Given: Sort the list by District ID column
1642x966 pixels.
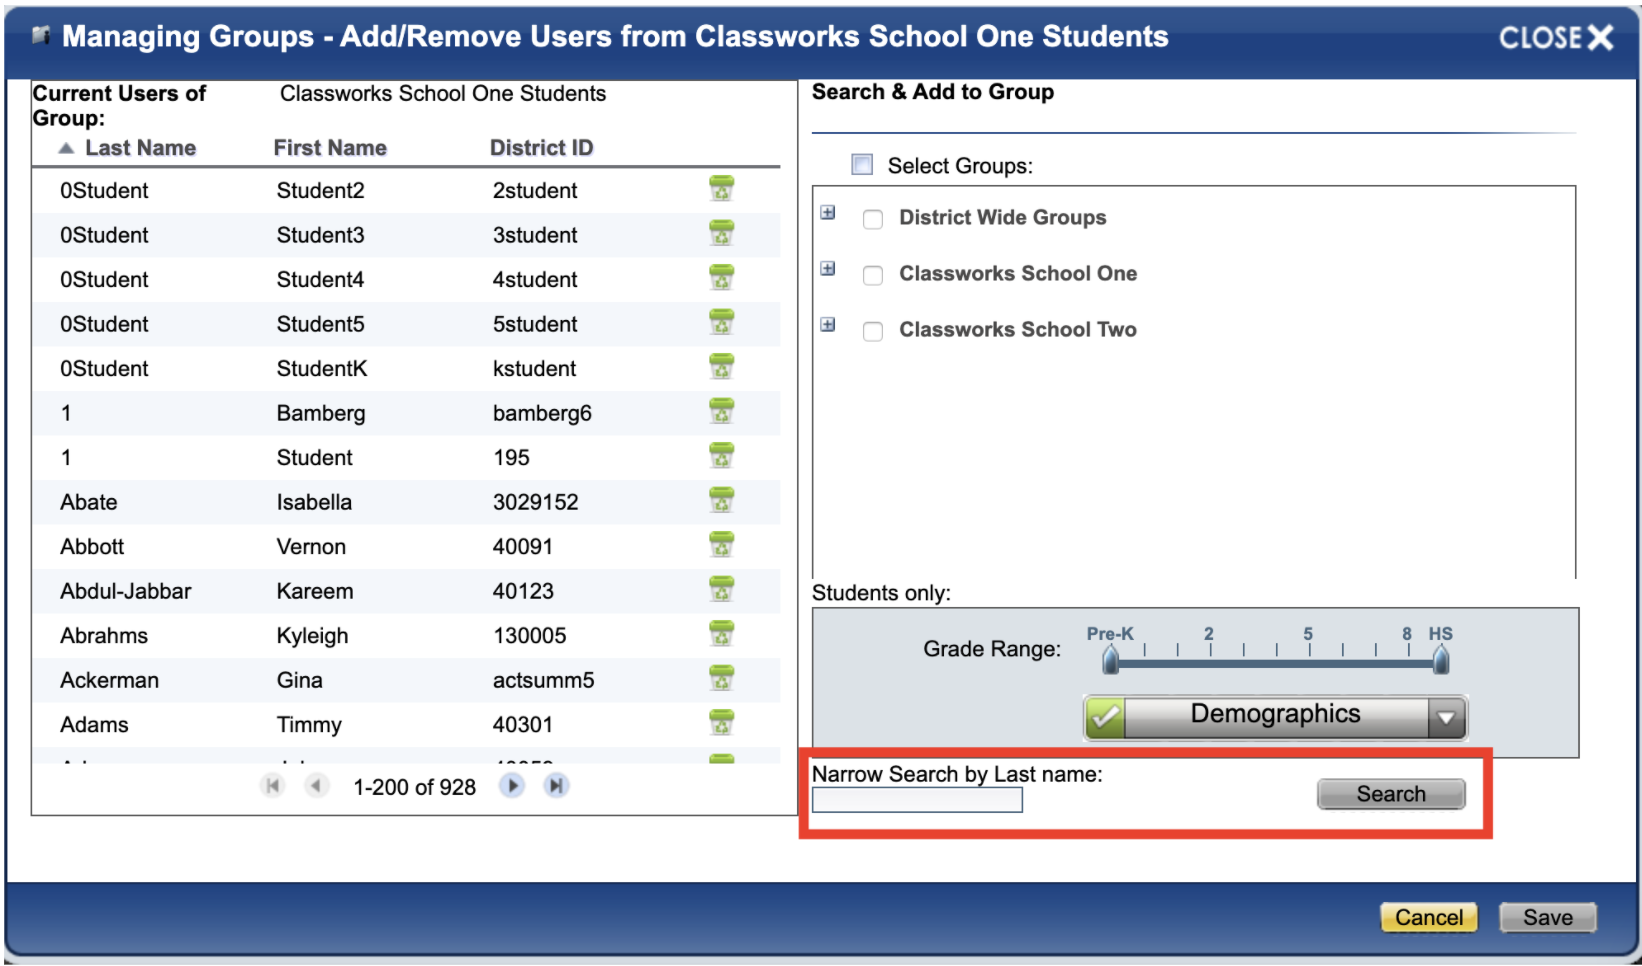Looking at the screenshot, I should [x=541, y=148].
